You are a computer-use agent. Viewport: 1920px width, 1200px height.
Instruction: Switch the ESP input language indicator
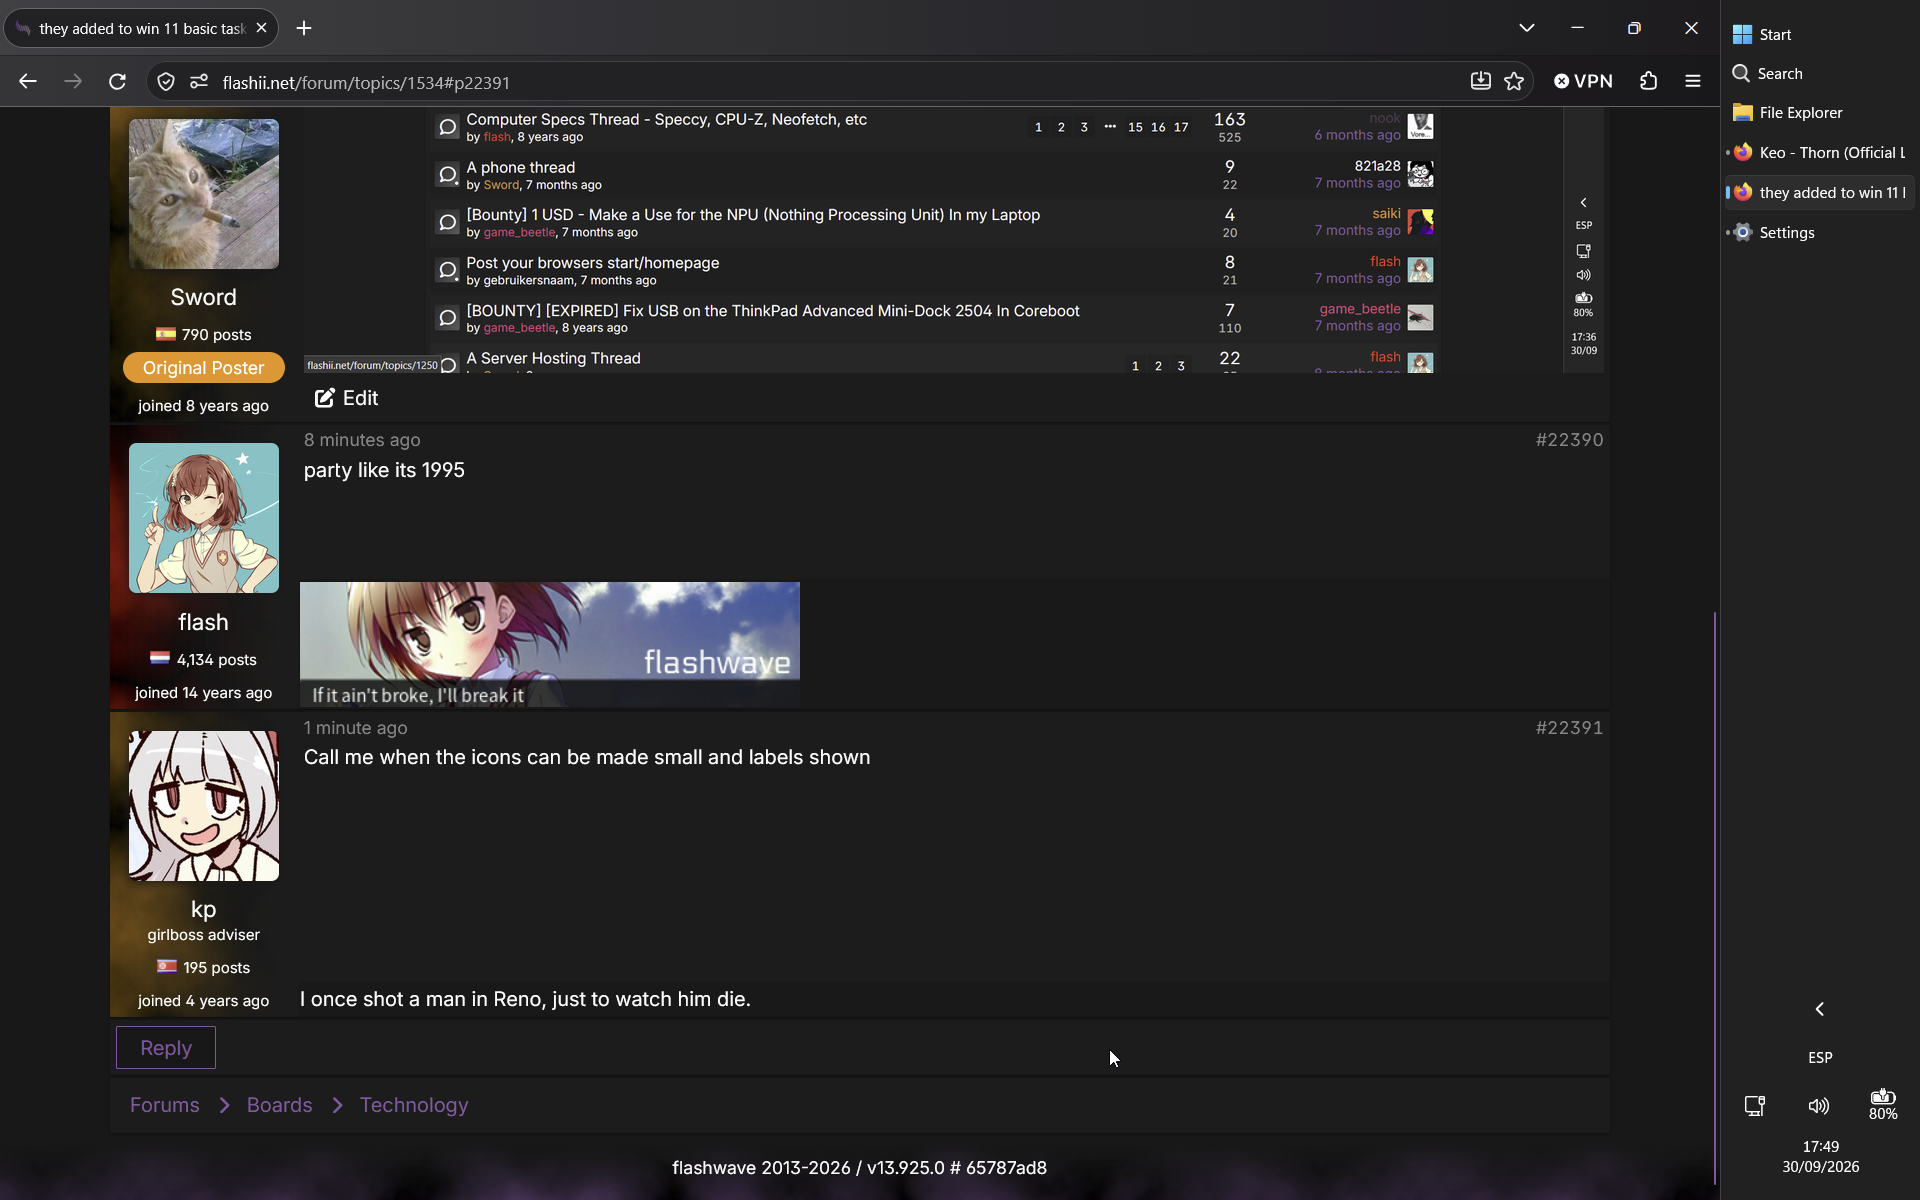(1820, 1057)
